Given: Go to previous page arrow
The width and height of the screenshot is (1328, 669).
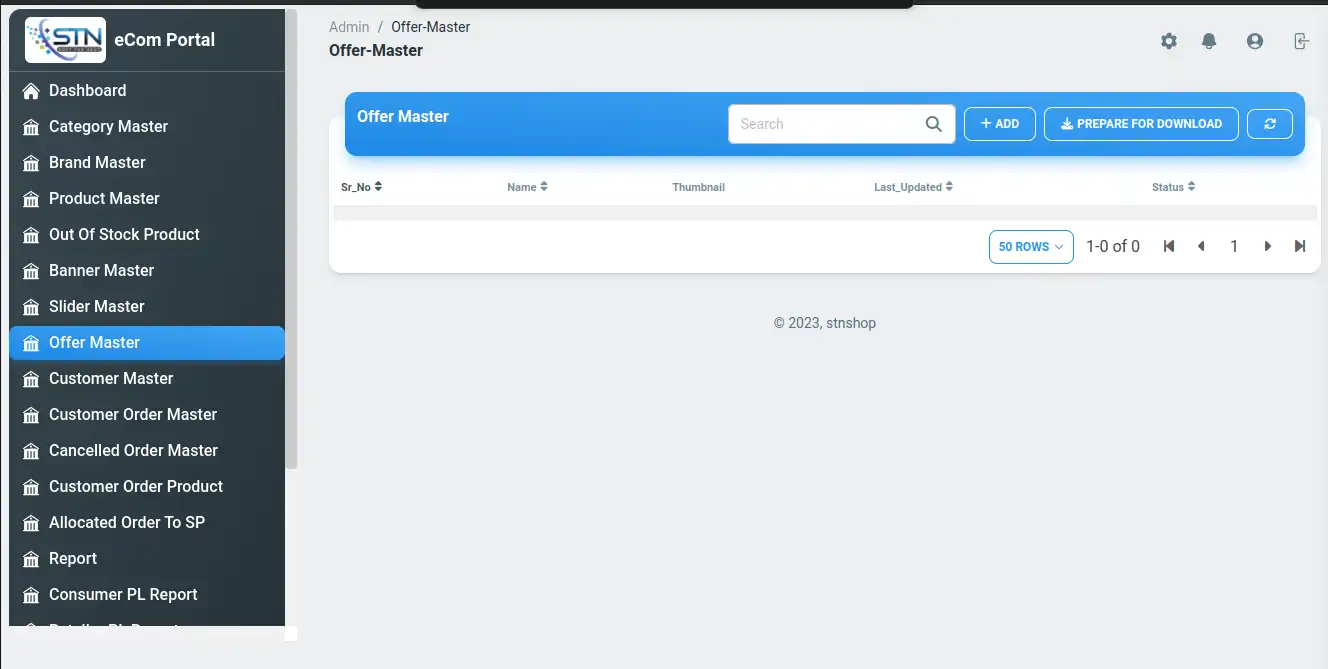Looking at the screenshot, I should point(1201,246).
